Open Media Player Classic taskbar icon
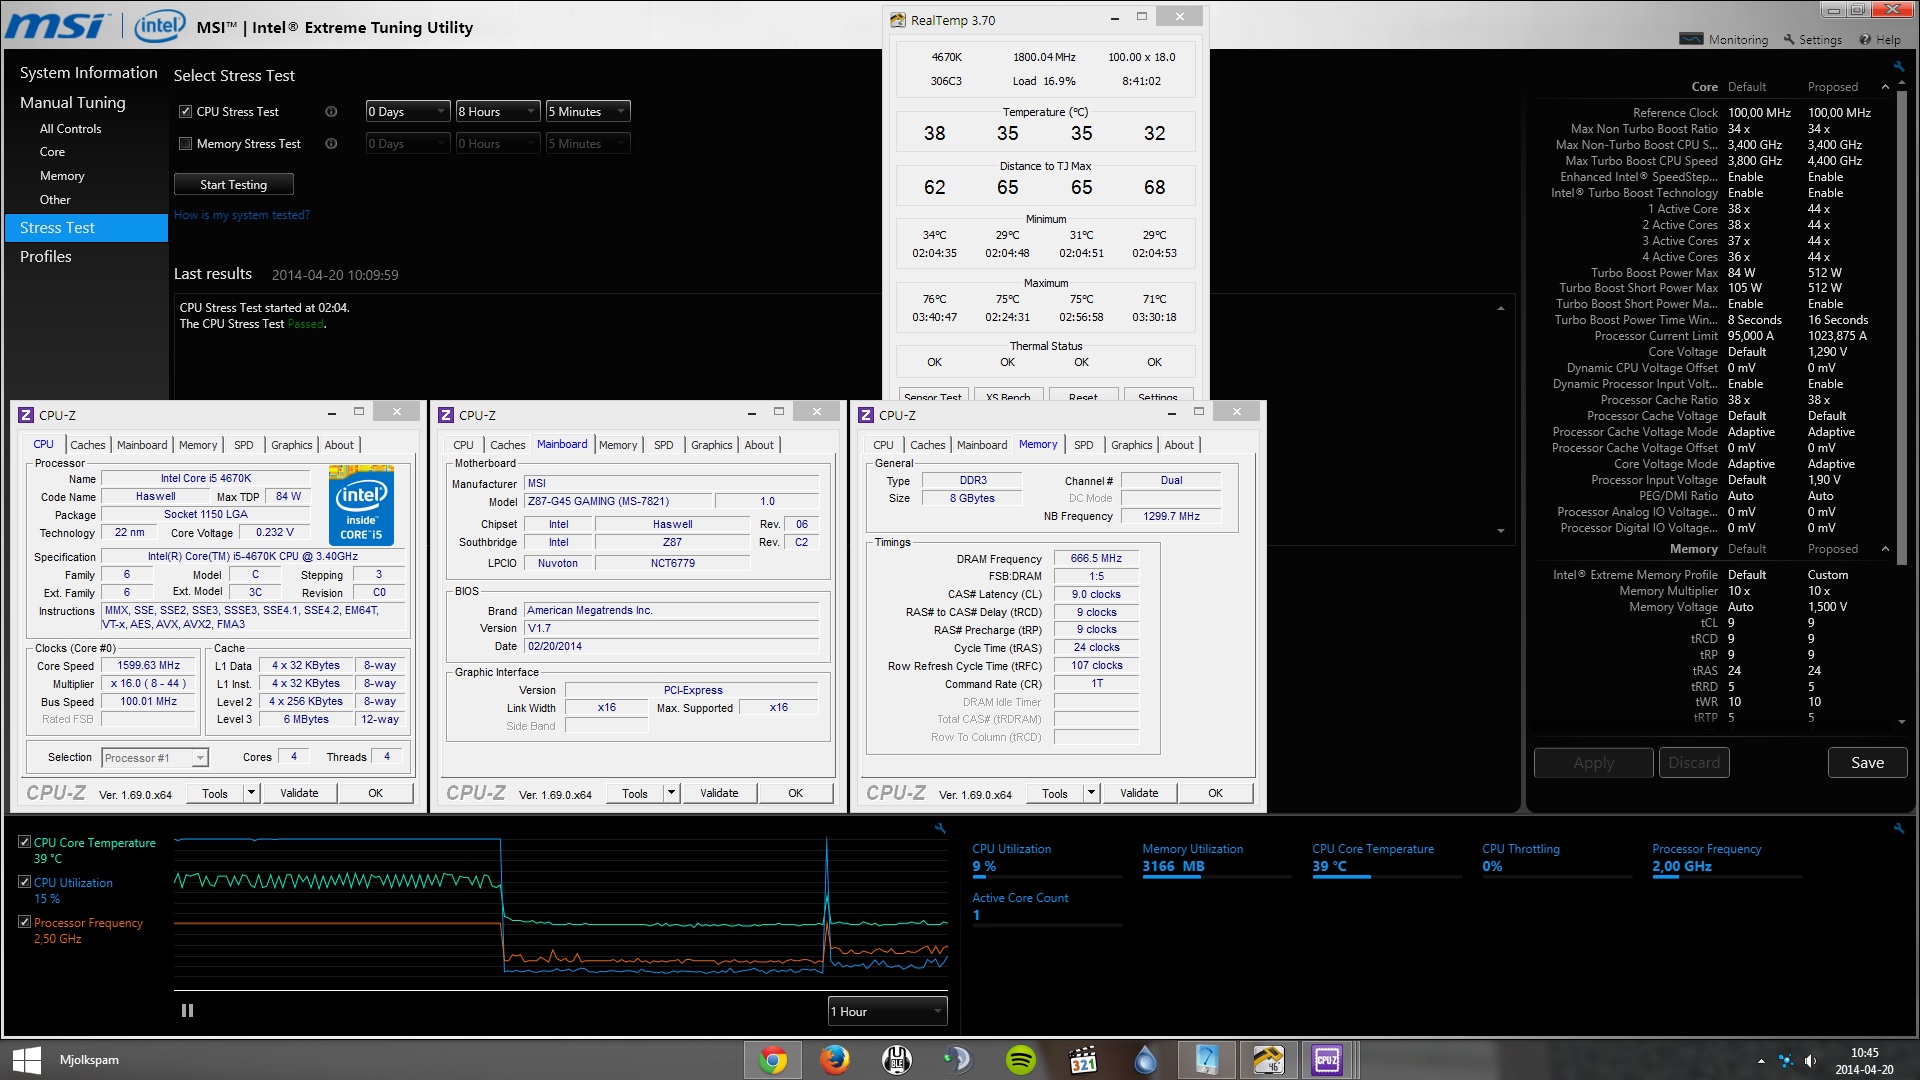 point(1082,1060)
